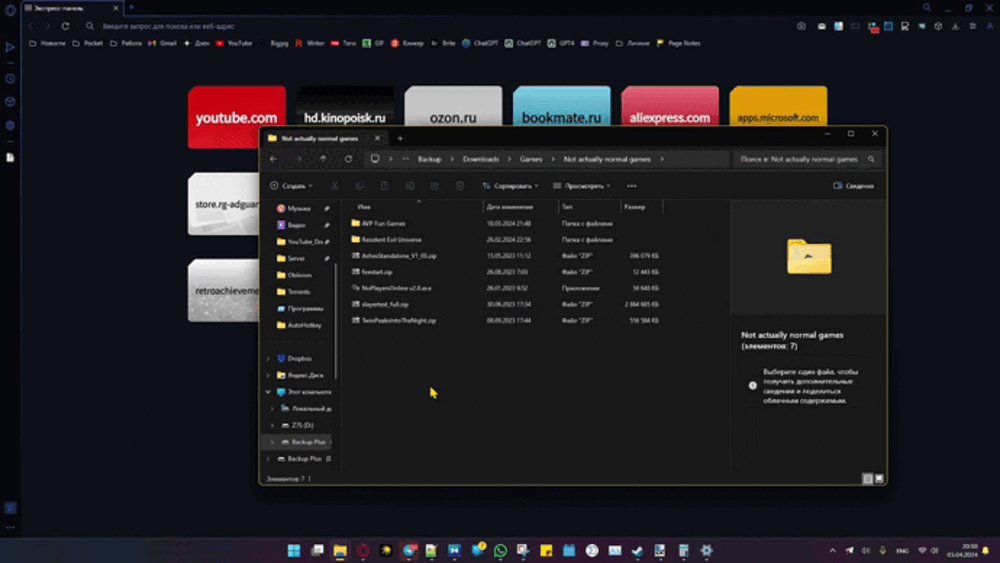This screenshot has height=563, width=1000.
Task: Open the three-dots more options menu
Action: coord(631,186)
